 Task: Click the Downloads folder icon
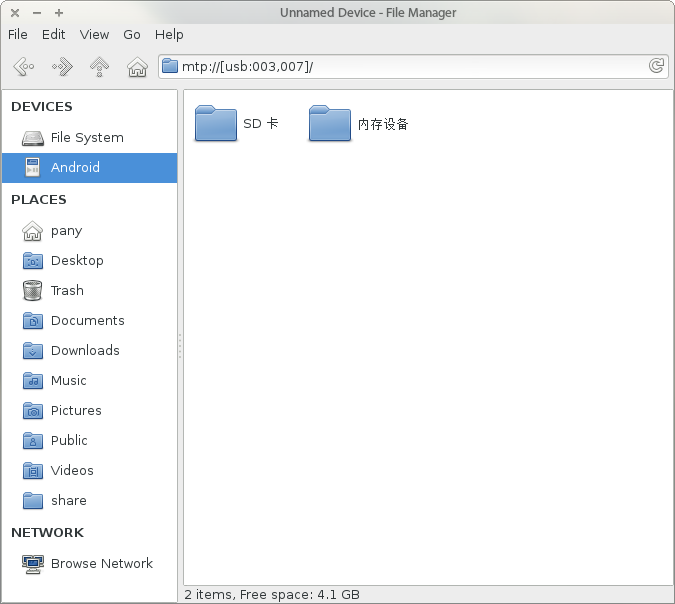click(x=33, y=350)
